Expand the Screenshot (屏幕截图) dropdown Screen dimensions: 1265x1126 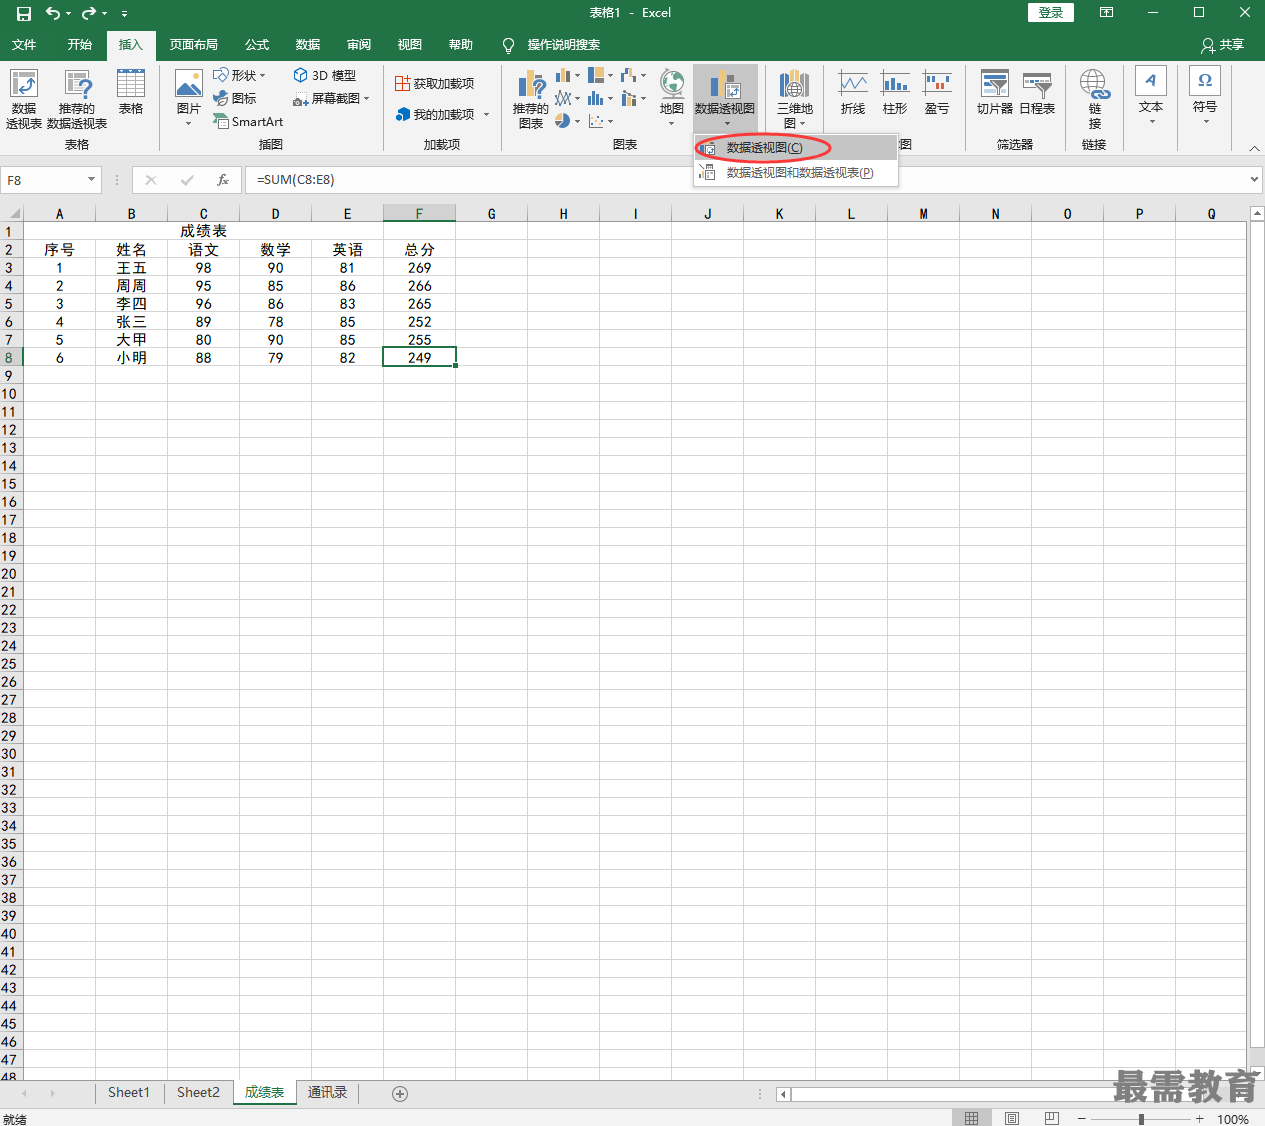click(367, 99)
